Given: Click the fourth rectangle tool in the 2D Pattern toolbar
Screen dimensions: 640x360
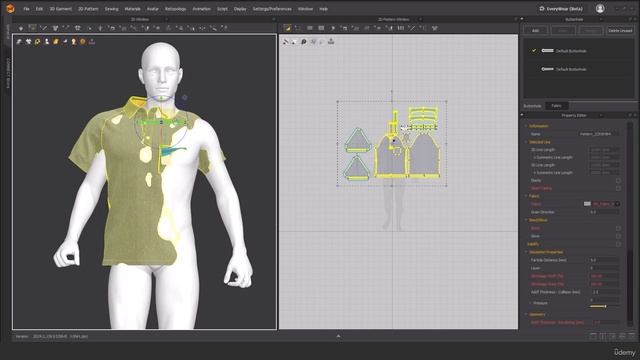Looking at the screenshot, I should pyautogui.click(x=321, y=28).
